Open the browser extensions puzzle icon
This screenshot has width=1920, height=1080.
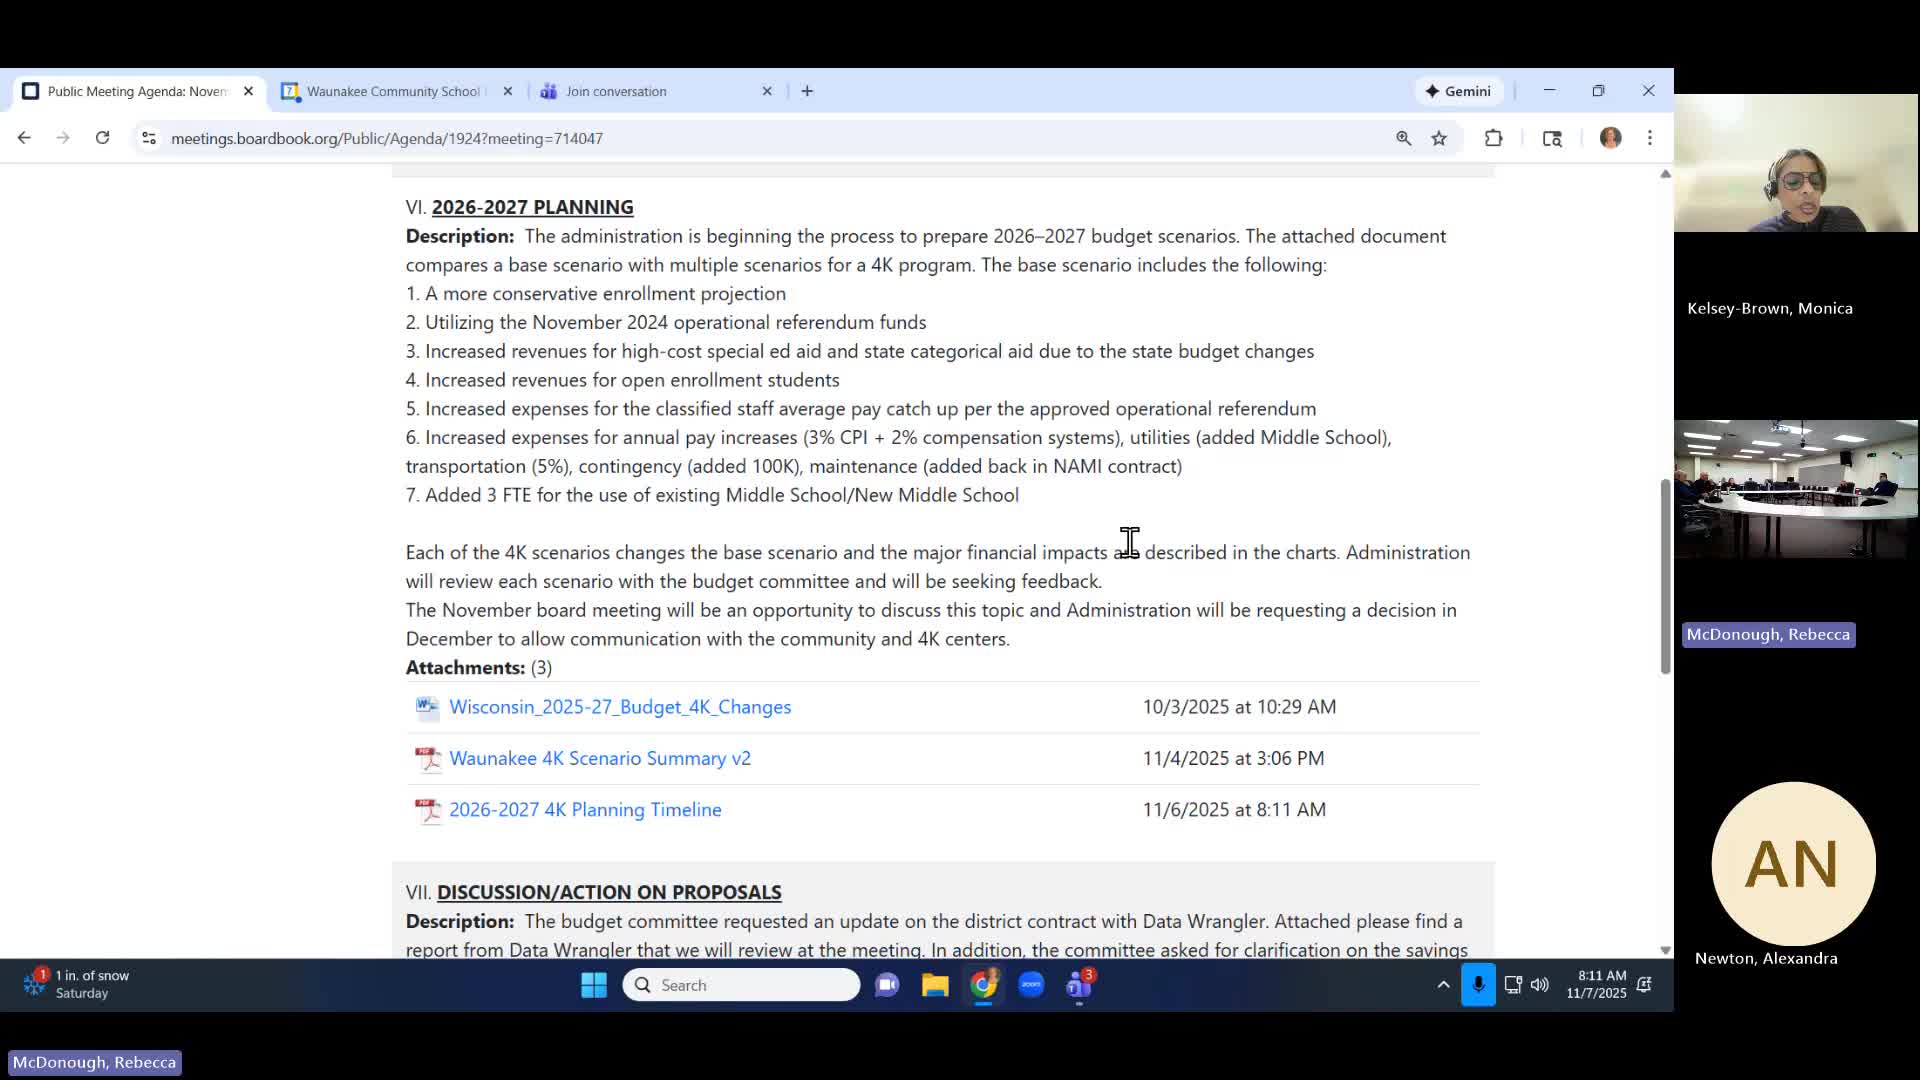tap(1493, 139)
